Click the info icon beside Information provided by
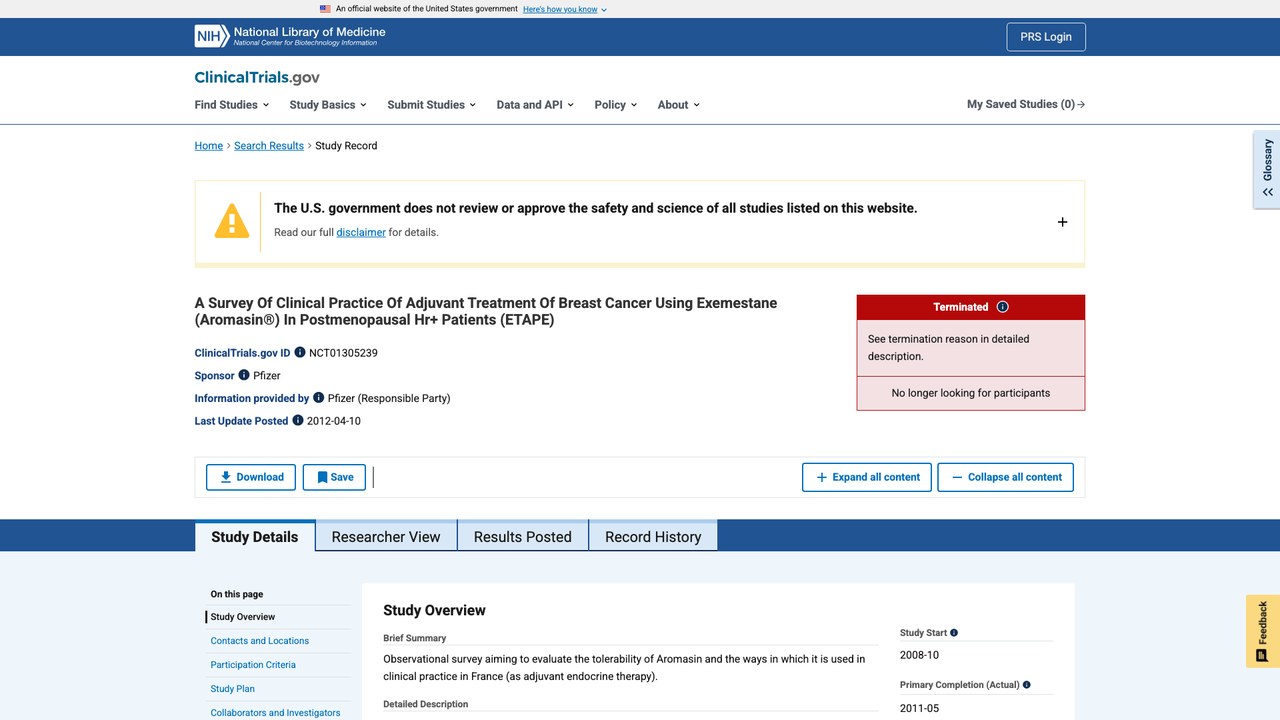The width and height of the screenshot is (1280, 720). 319,398
